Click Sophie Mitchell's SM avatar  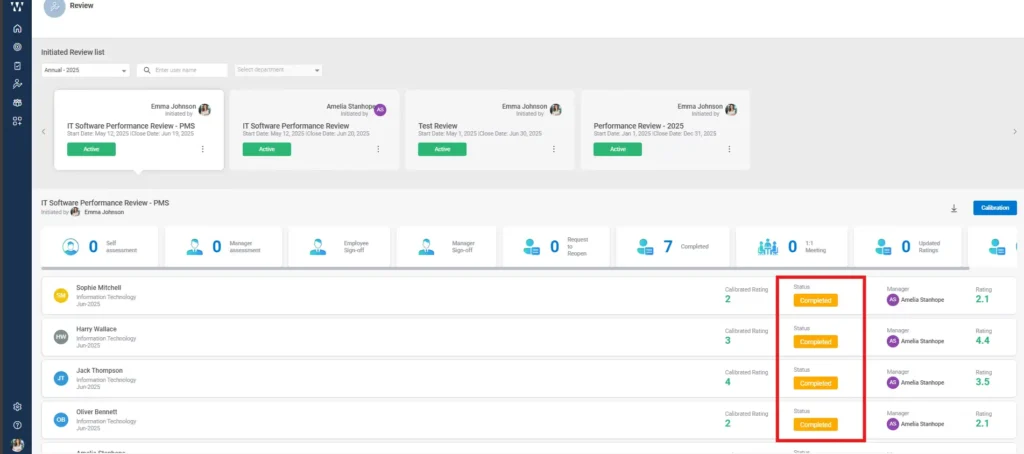pyautogui.click(x=61, y=296)
